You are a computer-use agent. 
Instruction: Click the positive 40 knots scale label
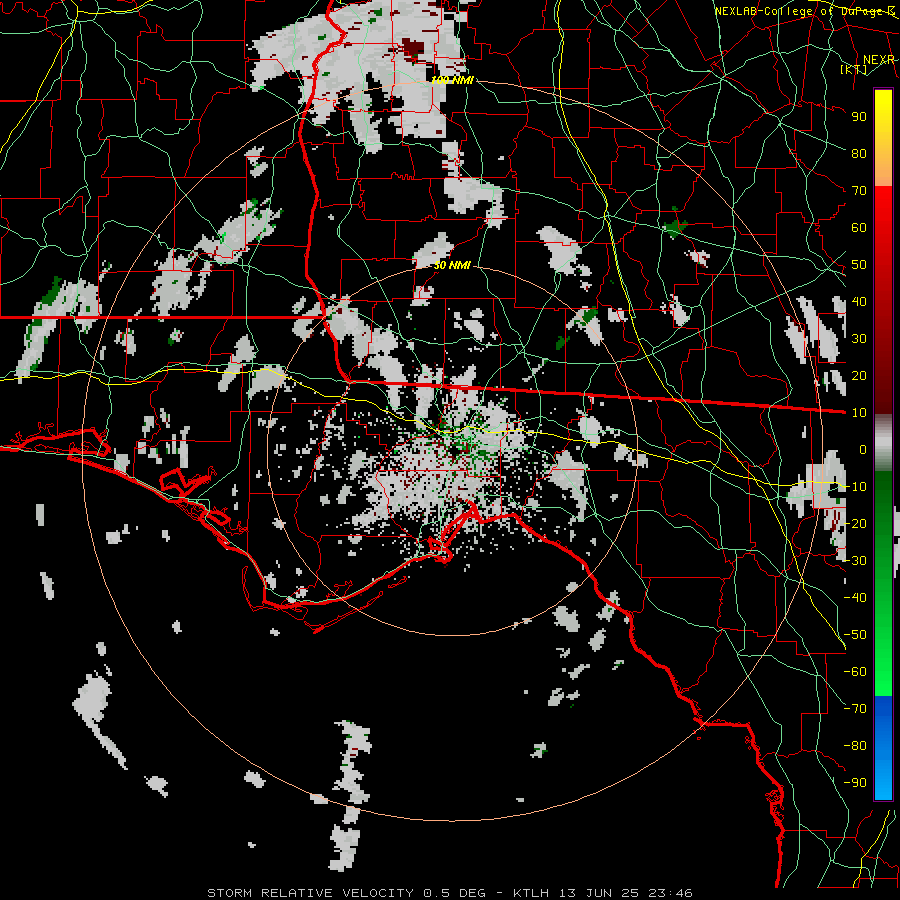859,302
